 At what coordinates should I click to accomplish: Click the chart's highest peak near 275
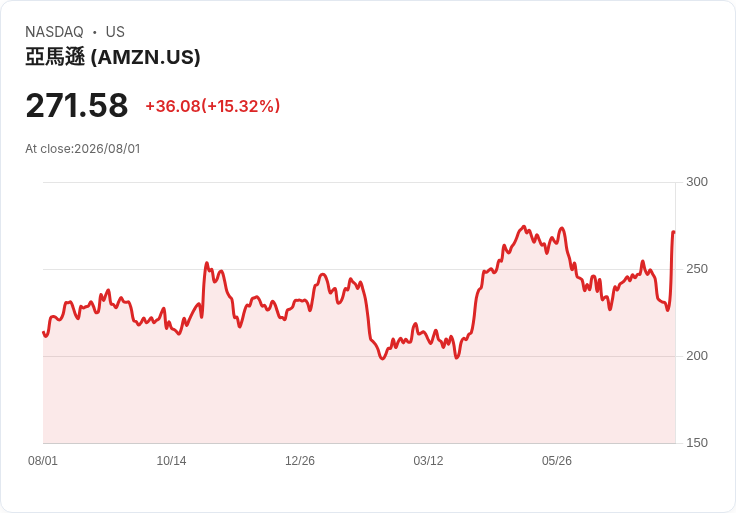(x=524, y=227)
